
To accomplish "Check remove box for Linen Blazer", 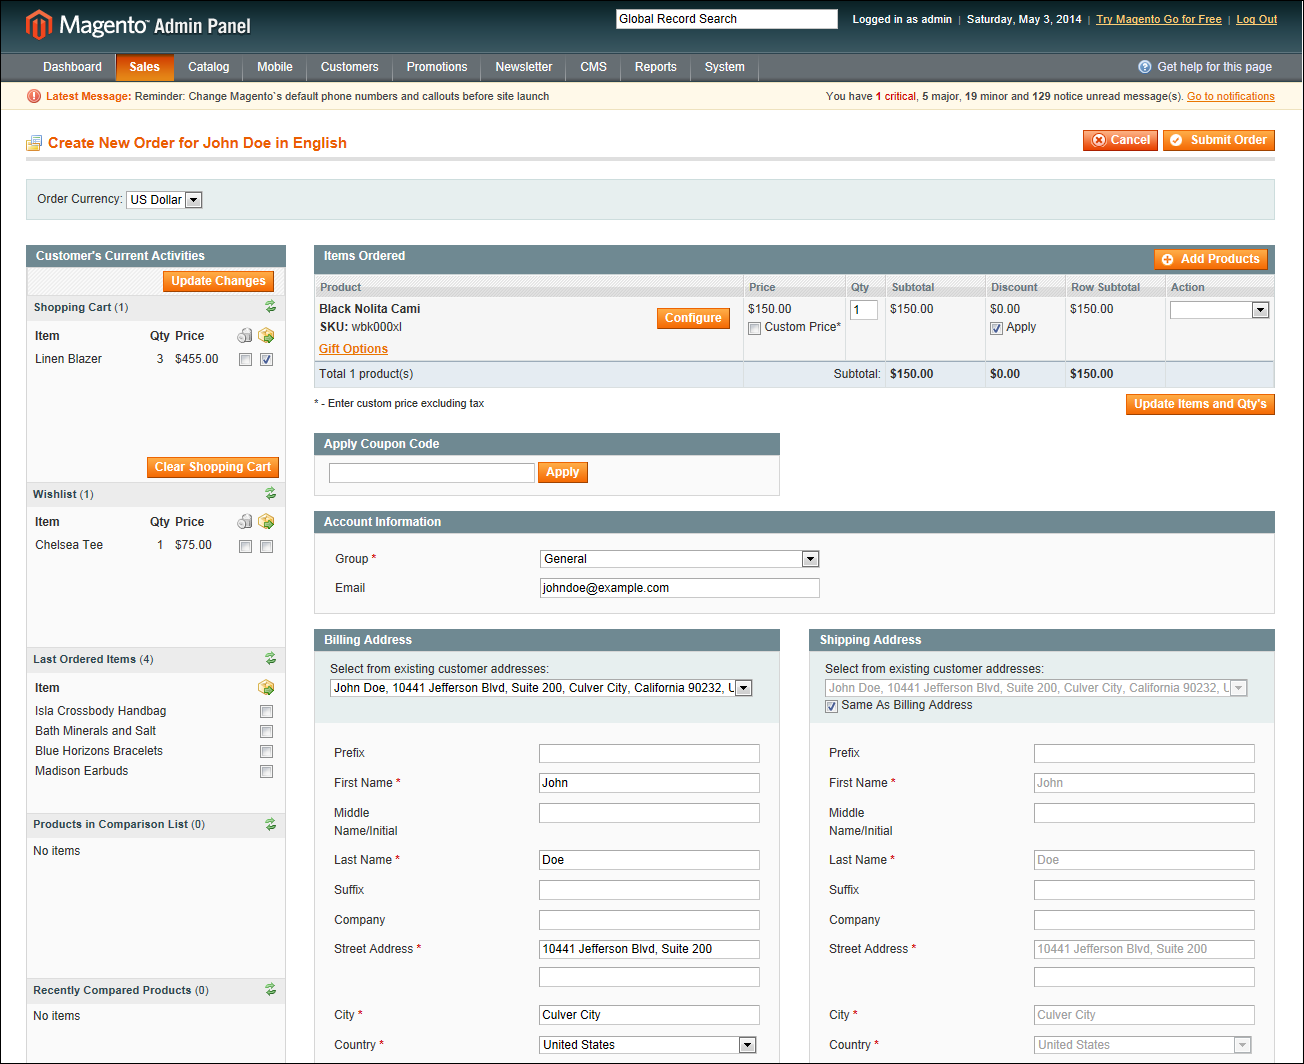I will pos(245,360).
